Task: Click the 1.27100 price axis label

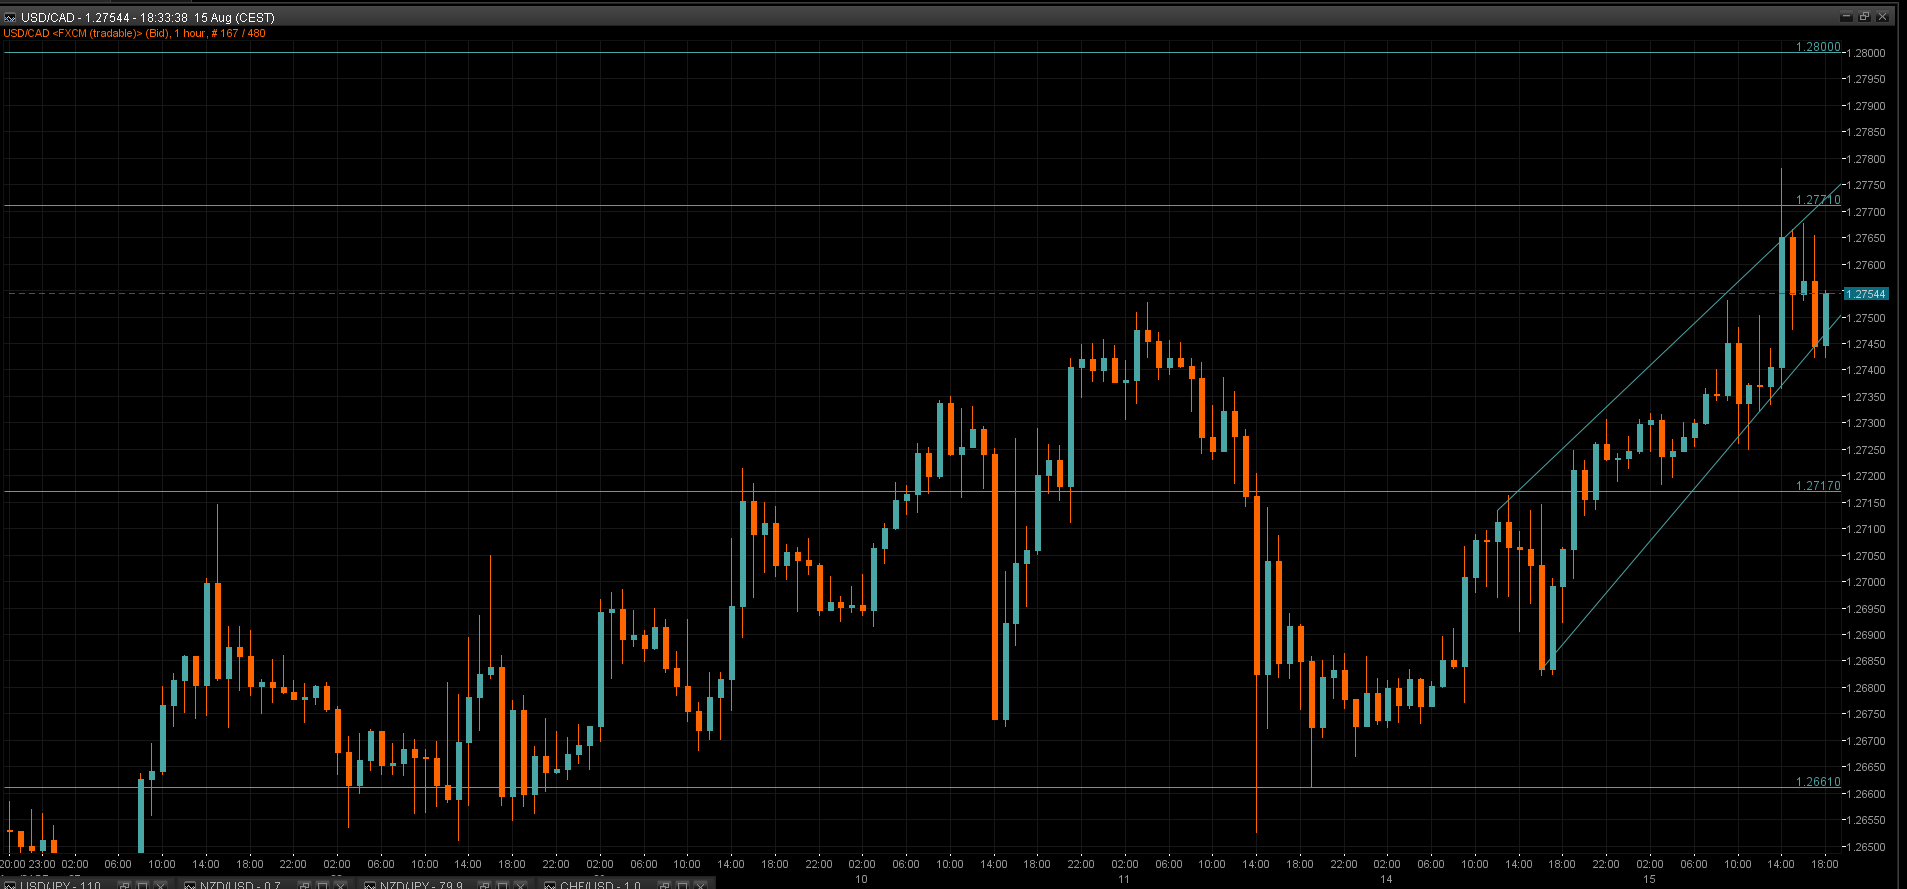Action: point(1866,529)
